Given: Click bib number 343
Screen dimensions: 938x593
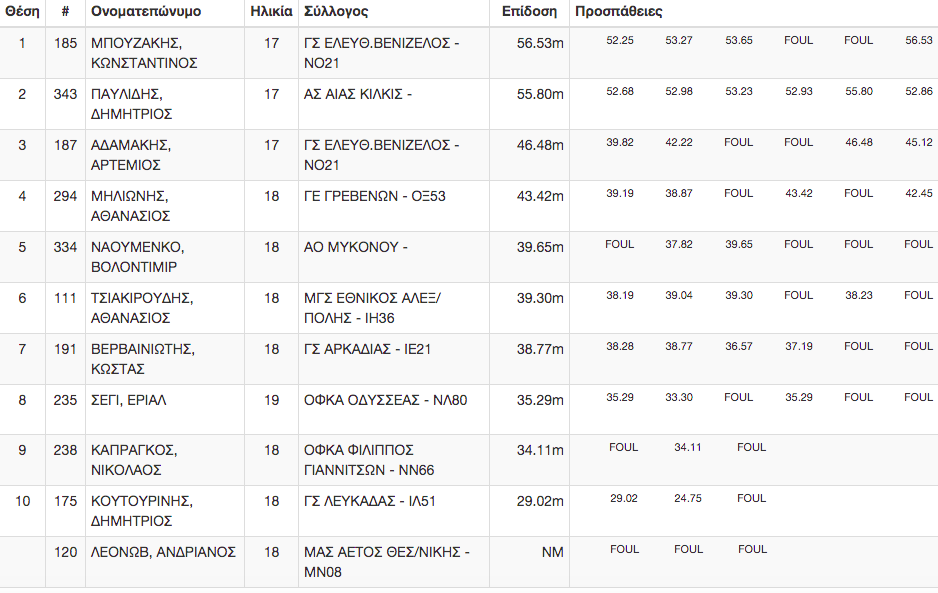Looking at the screenshot, I should pyautogui.click(x=65, y=94).
